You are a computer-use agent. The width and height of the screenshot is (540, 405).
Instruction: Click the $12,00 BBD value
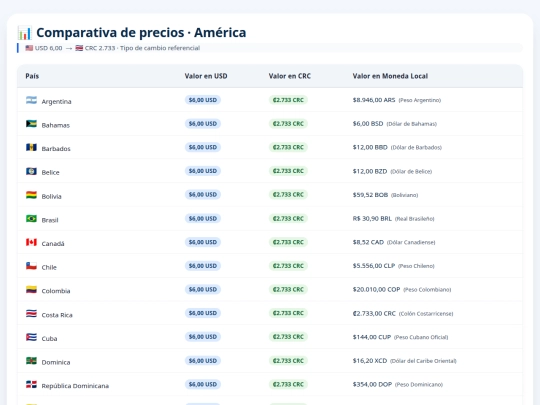(x=370, y=147)
